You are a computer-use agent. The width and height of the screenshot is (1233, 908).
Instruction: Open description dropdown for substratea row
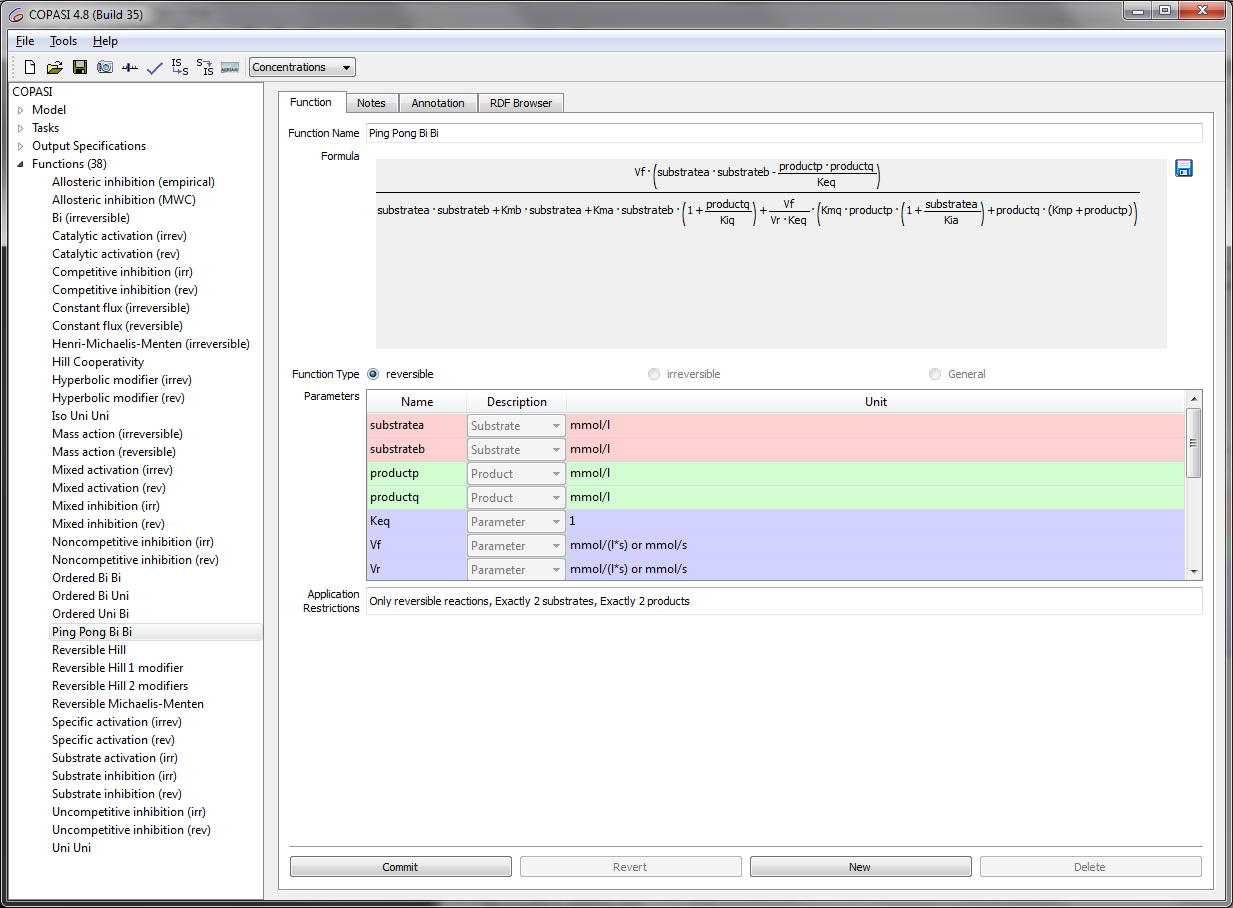(x=516, y=426)
